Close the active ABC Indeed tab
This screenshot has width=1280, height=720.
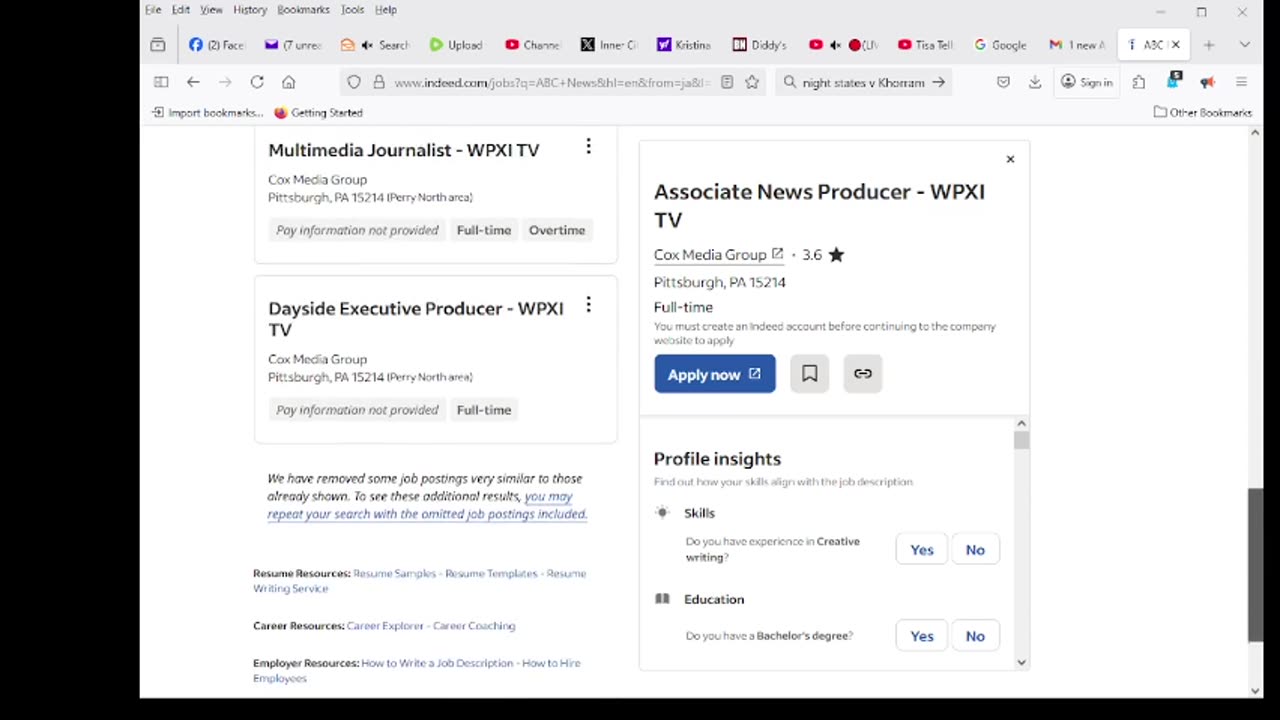[1176, 44]
